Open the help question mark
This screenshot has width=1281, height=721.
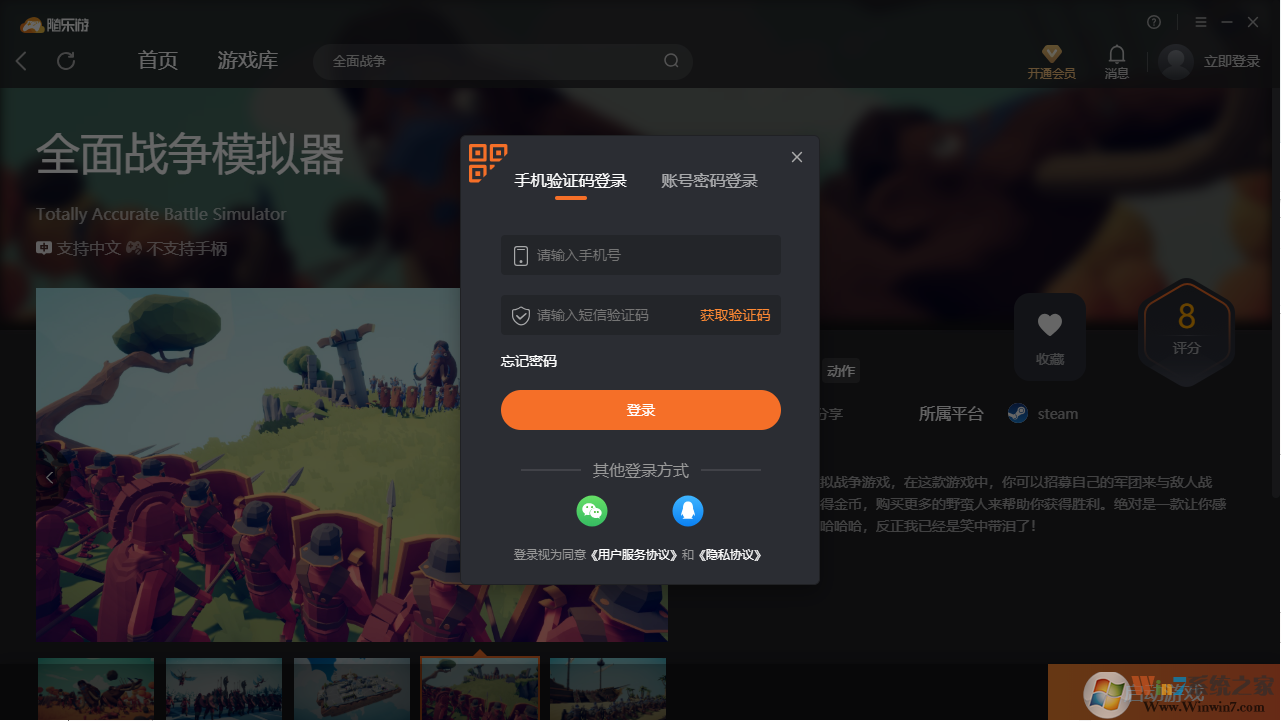[1153, 21]
